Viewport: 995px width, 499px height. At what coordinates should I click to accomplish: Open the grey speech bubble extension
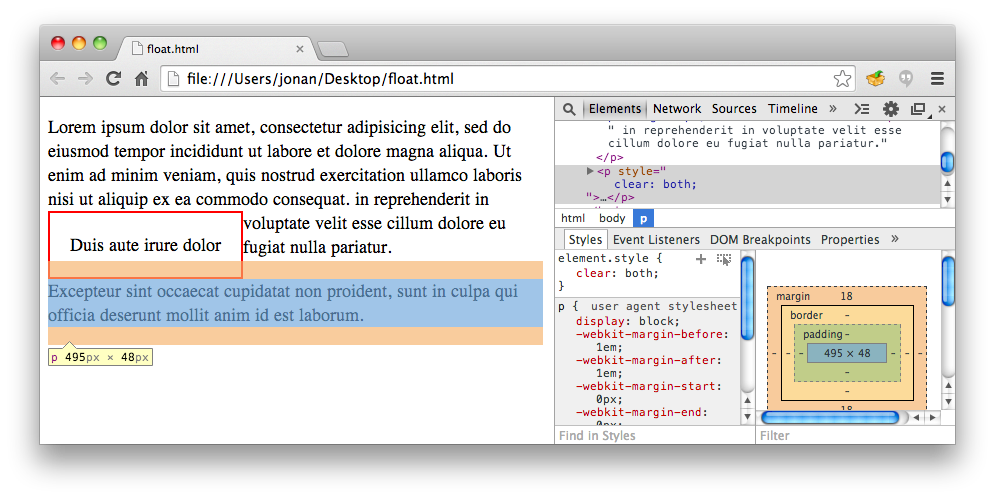click(x=906, y=79)
